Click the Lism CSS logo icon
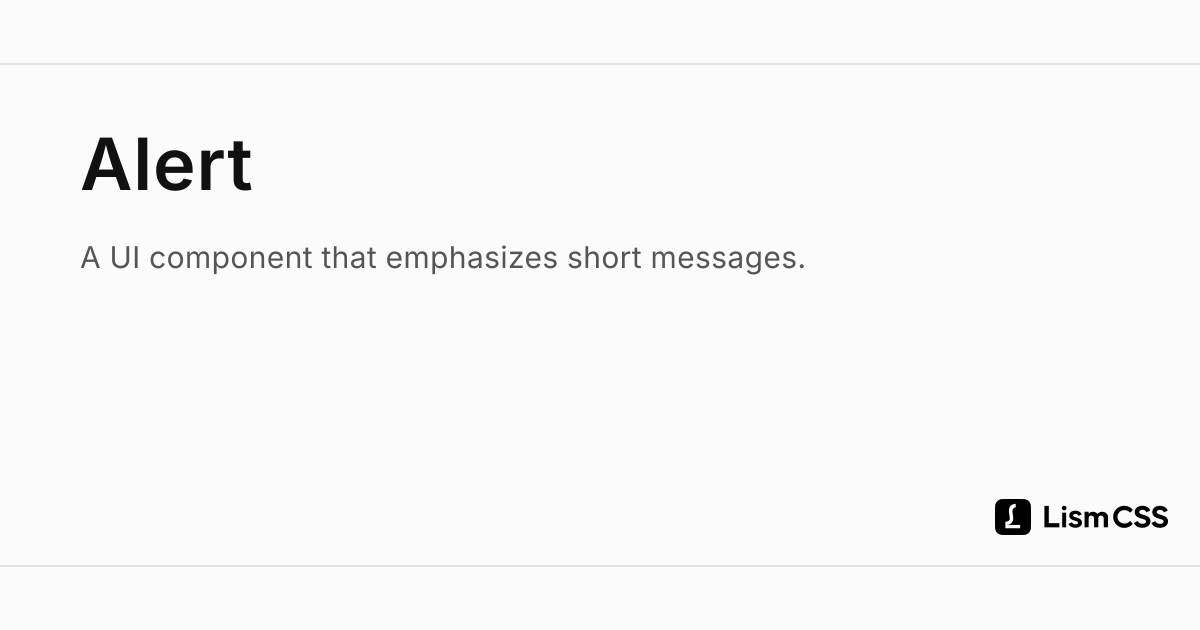 tap(1012, 517)
